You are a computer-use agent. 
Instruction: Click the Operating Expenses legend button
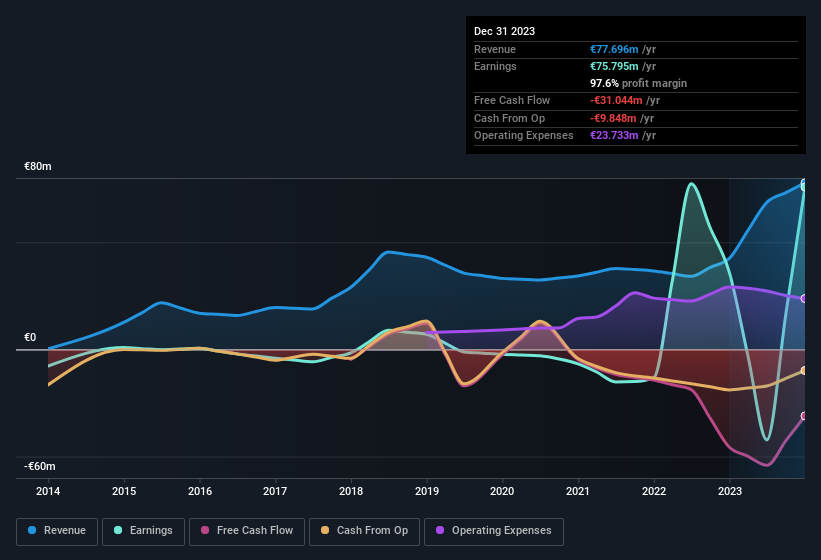[x=493, y=531]
